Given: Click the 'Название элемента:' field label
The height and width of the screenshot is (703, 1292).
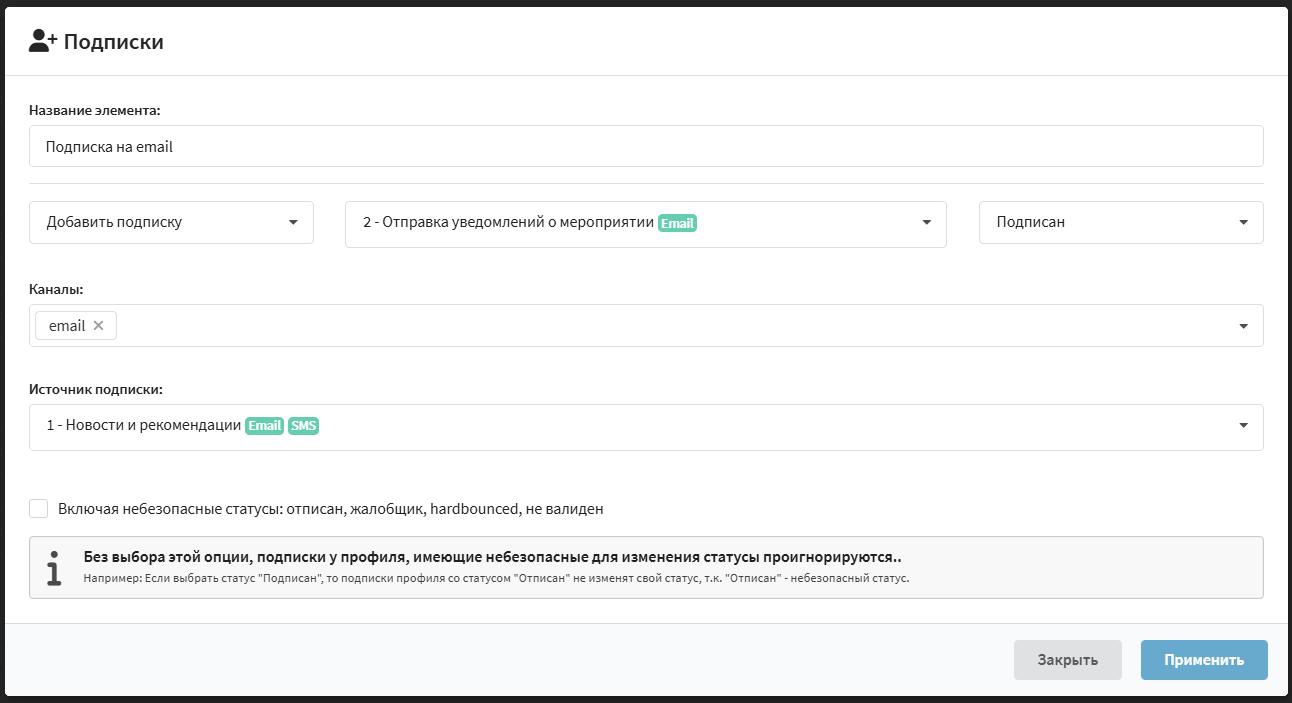Looking at the screenshot, I should (95, 110).
